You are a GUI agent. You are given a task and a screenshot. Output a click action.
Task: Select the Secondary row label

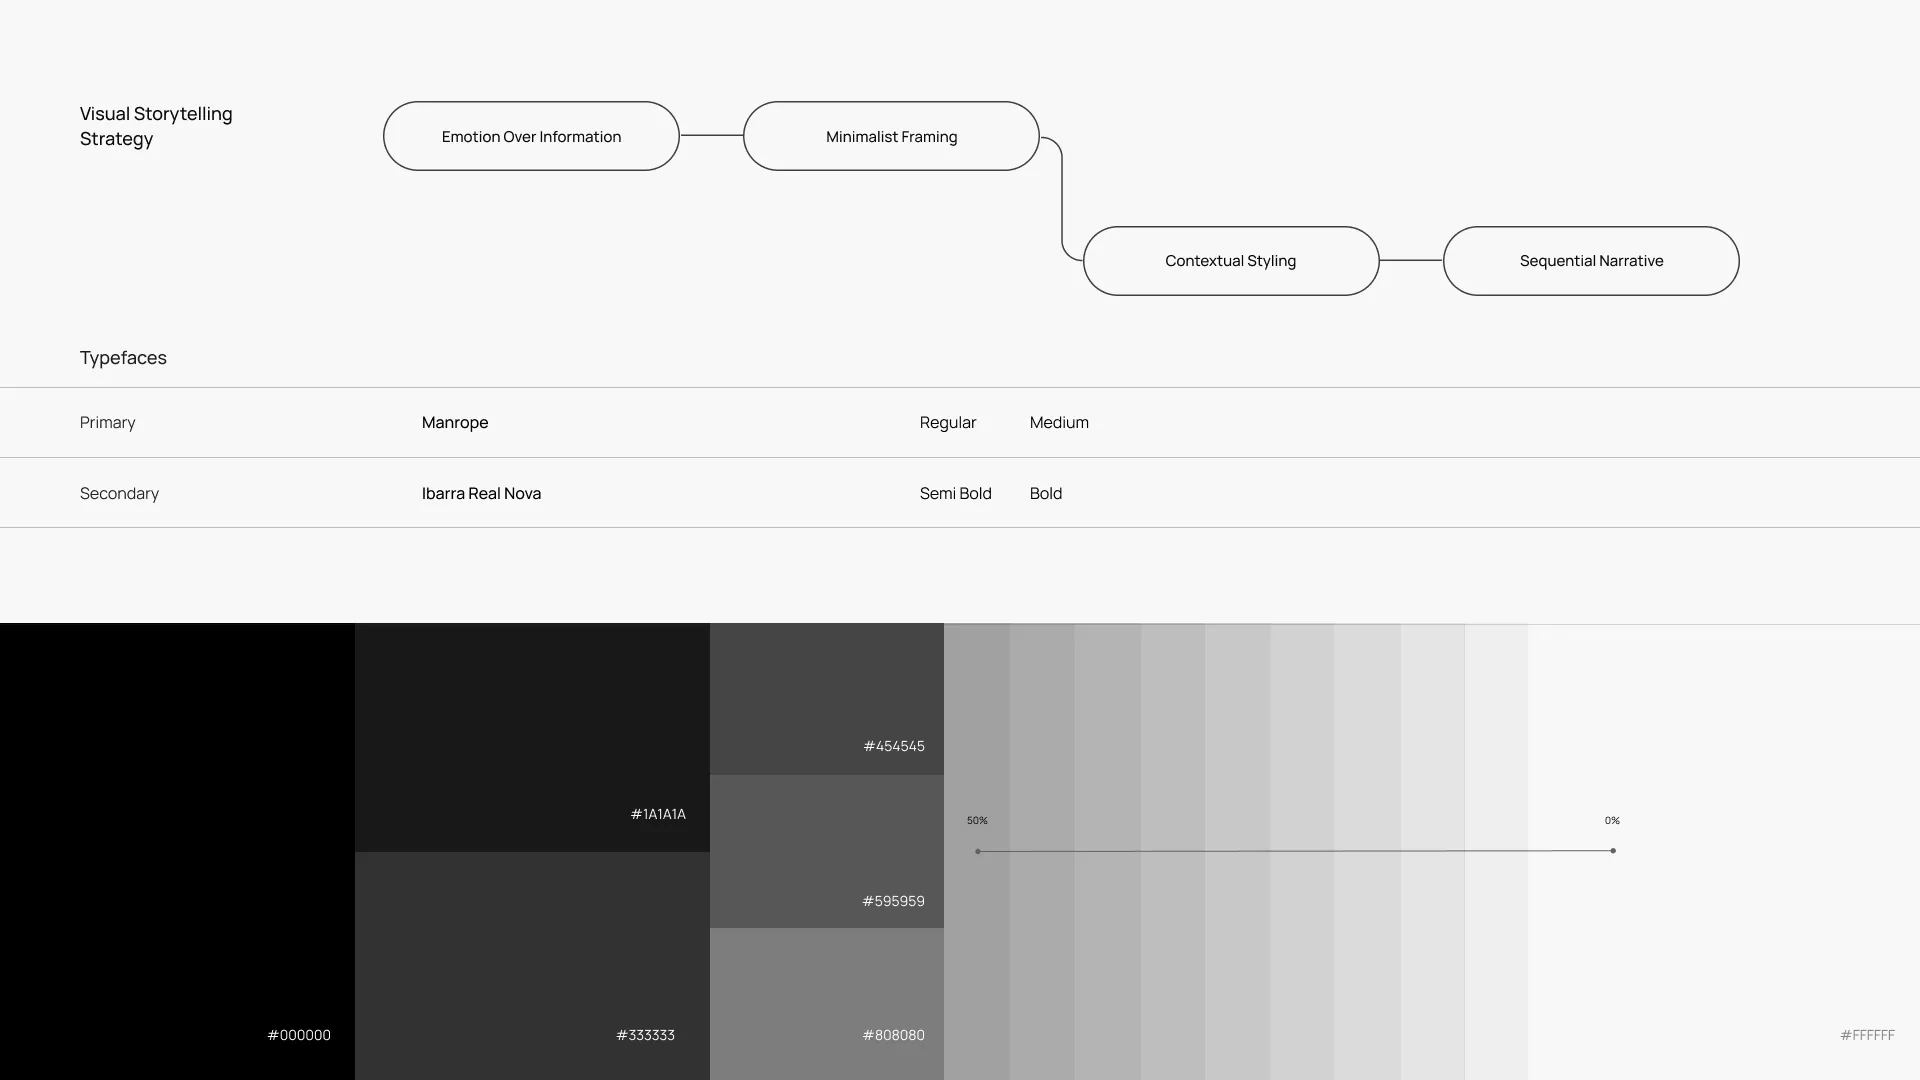[x=119, y=493]
